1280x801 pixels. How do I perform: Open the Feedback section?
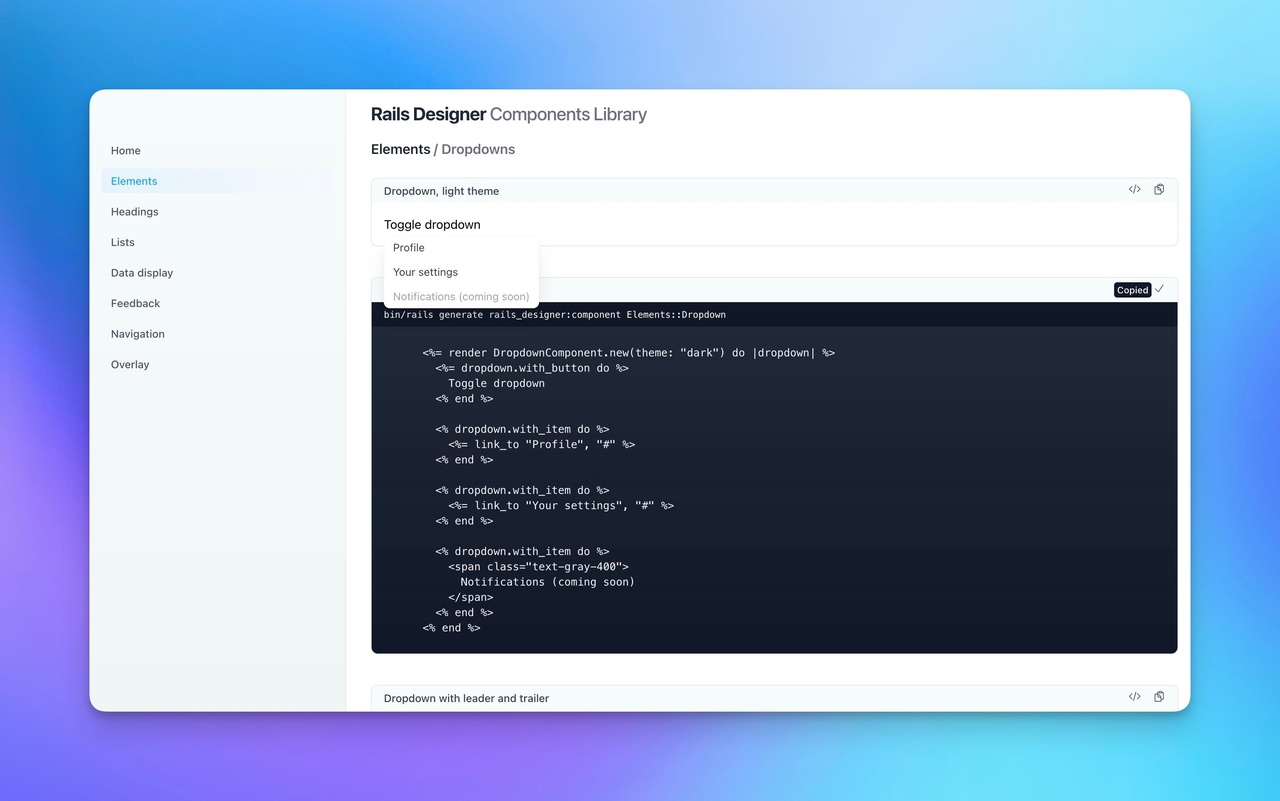[x=135, y=303]
